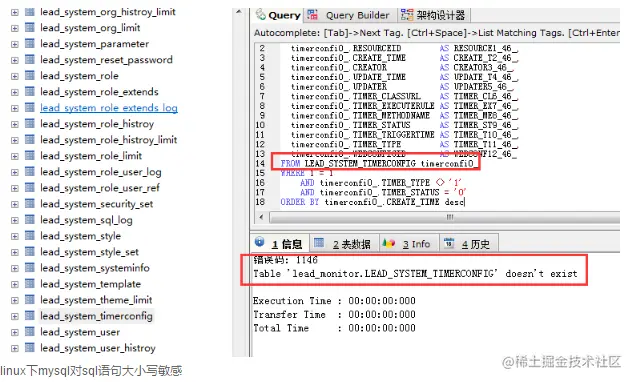Expand lead_system_role_extends table node
This screenshot has height=382, width=634.
(x=15, y=93)
